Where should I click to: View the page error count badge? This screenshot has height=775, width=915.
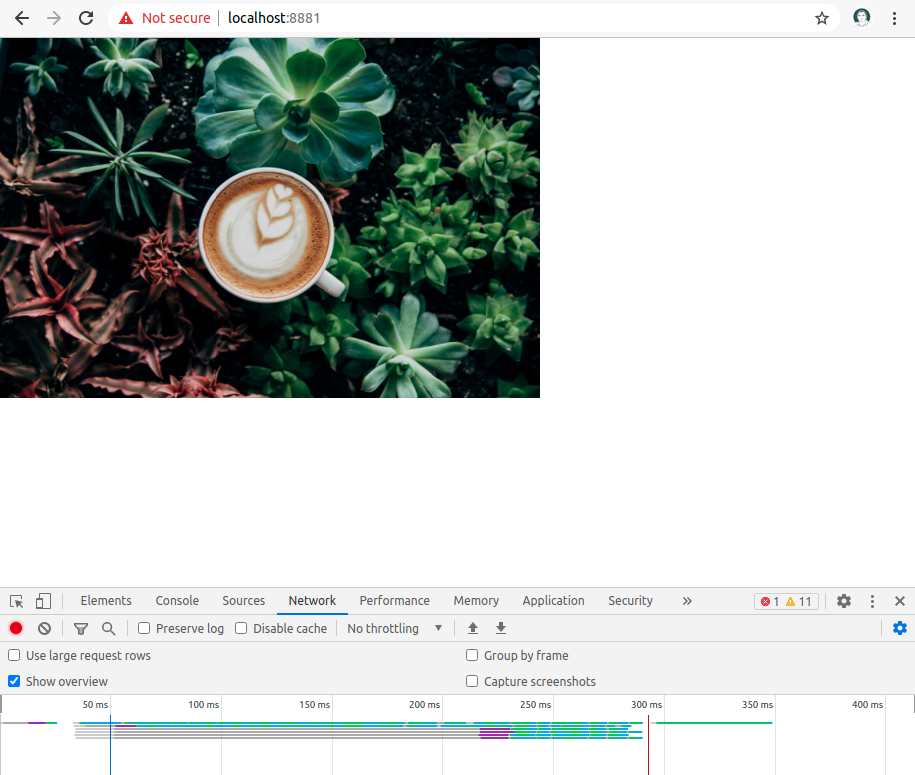click(x=771, y=601)
